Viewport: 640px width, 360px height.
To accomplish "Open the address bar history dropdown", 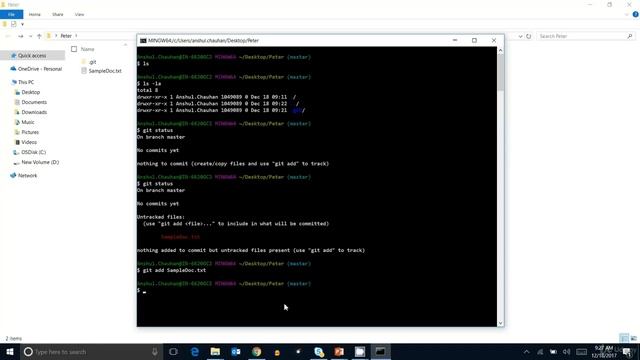I will point(520,36).
